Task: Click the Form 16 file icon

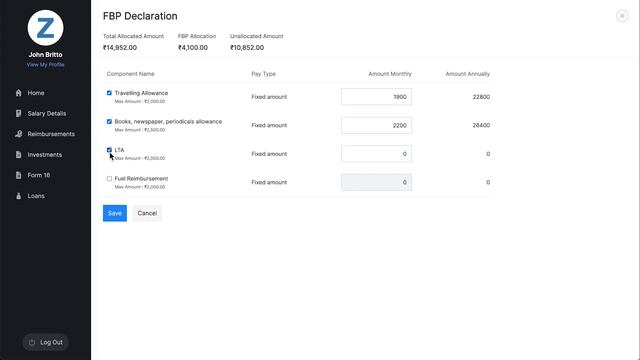Action: tap(18, 175)
